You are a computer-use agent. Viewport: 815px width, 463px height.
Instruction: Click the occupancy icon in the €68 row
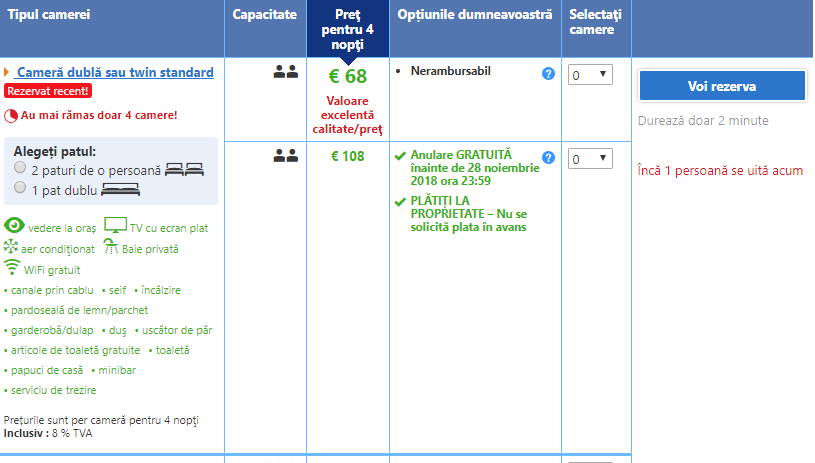286,72
